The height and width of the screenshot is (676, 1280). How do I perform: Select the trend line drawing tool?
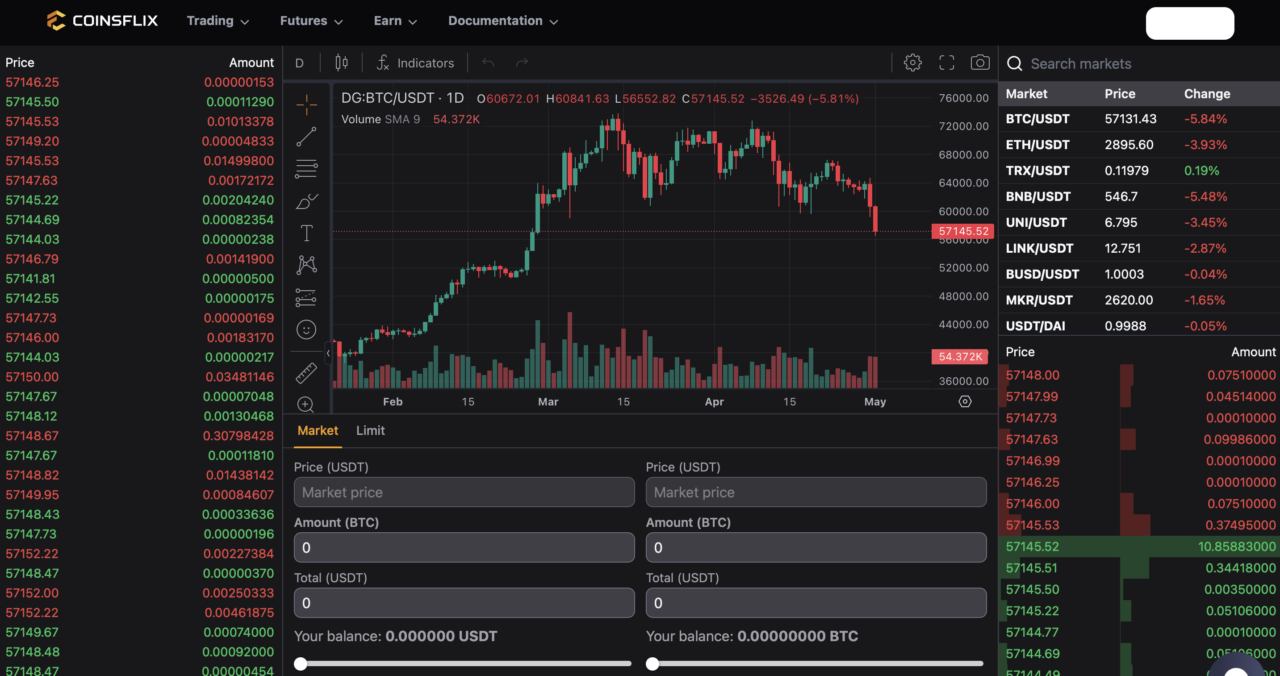[x=307, y=137]
